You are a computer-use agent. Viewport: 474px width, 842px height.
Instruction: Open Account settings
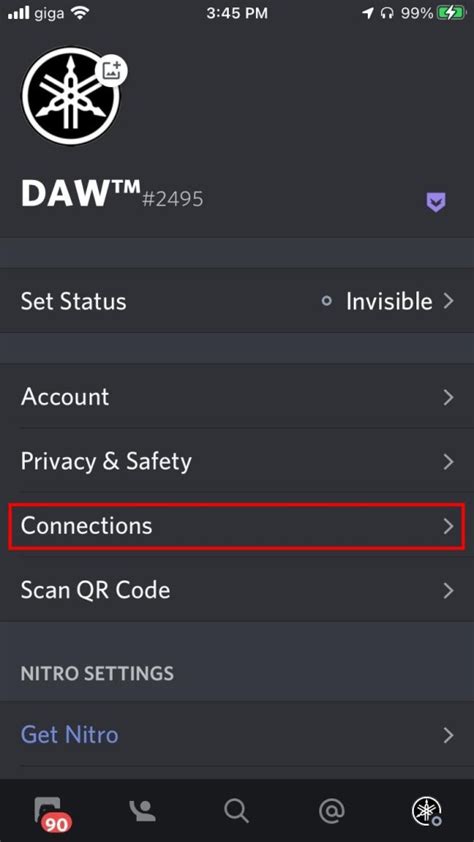coord(237,397)
